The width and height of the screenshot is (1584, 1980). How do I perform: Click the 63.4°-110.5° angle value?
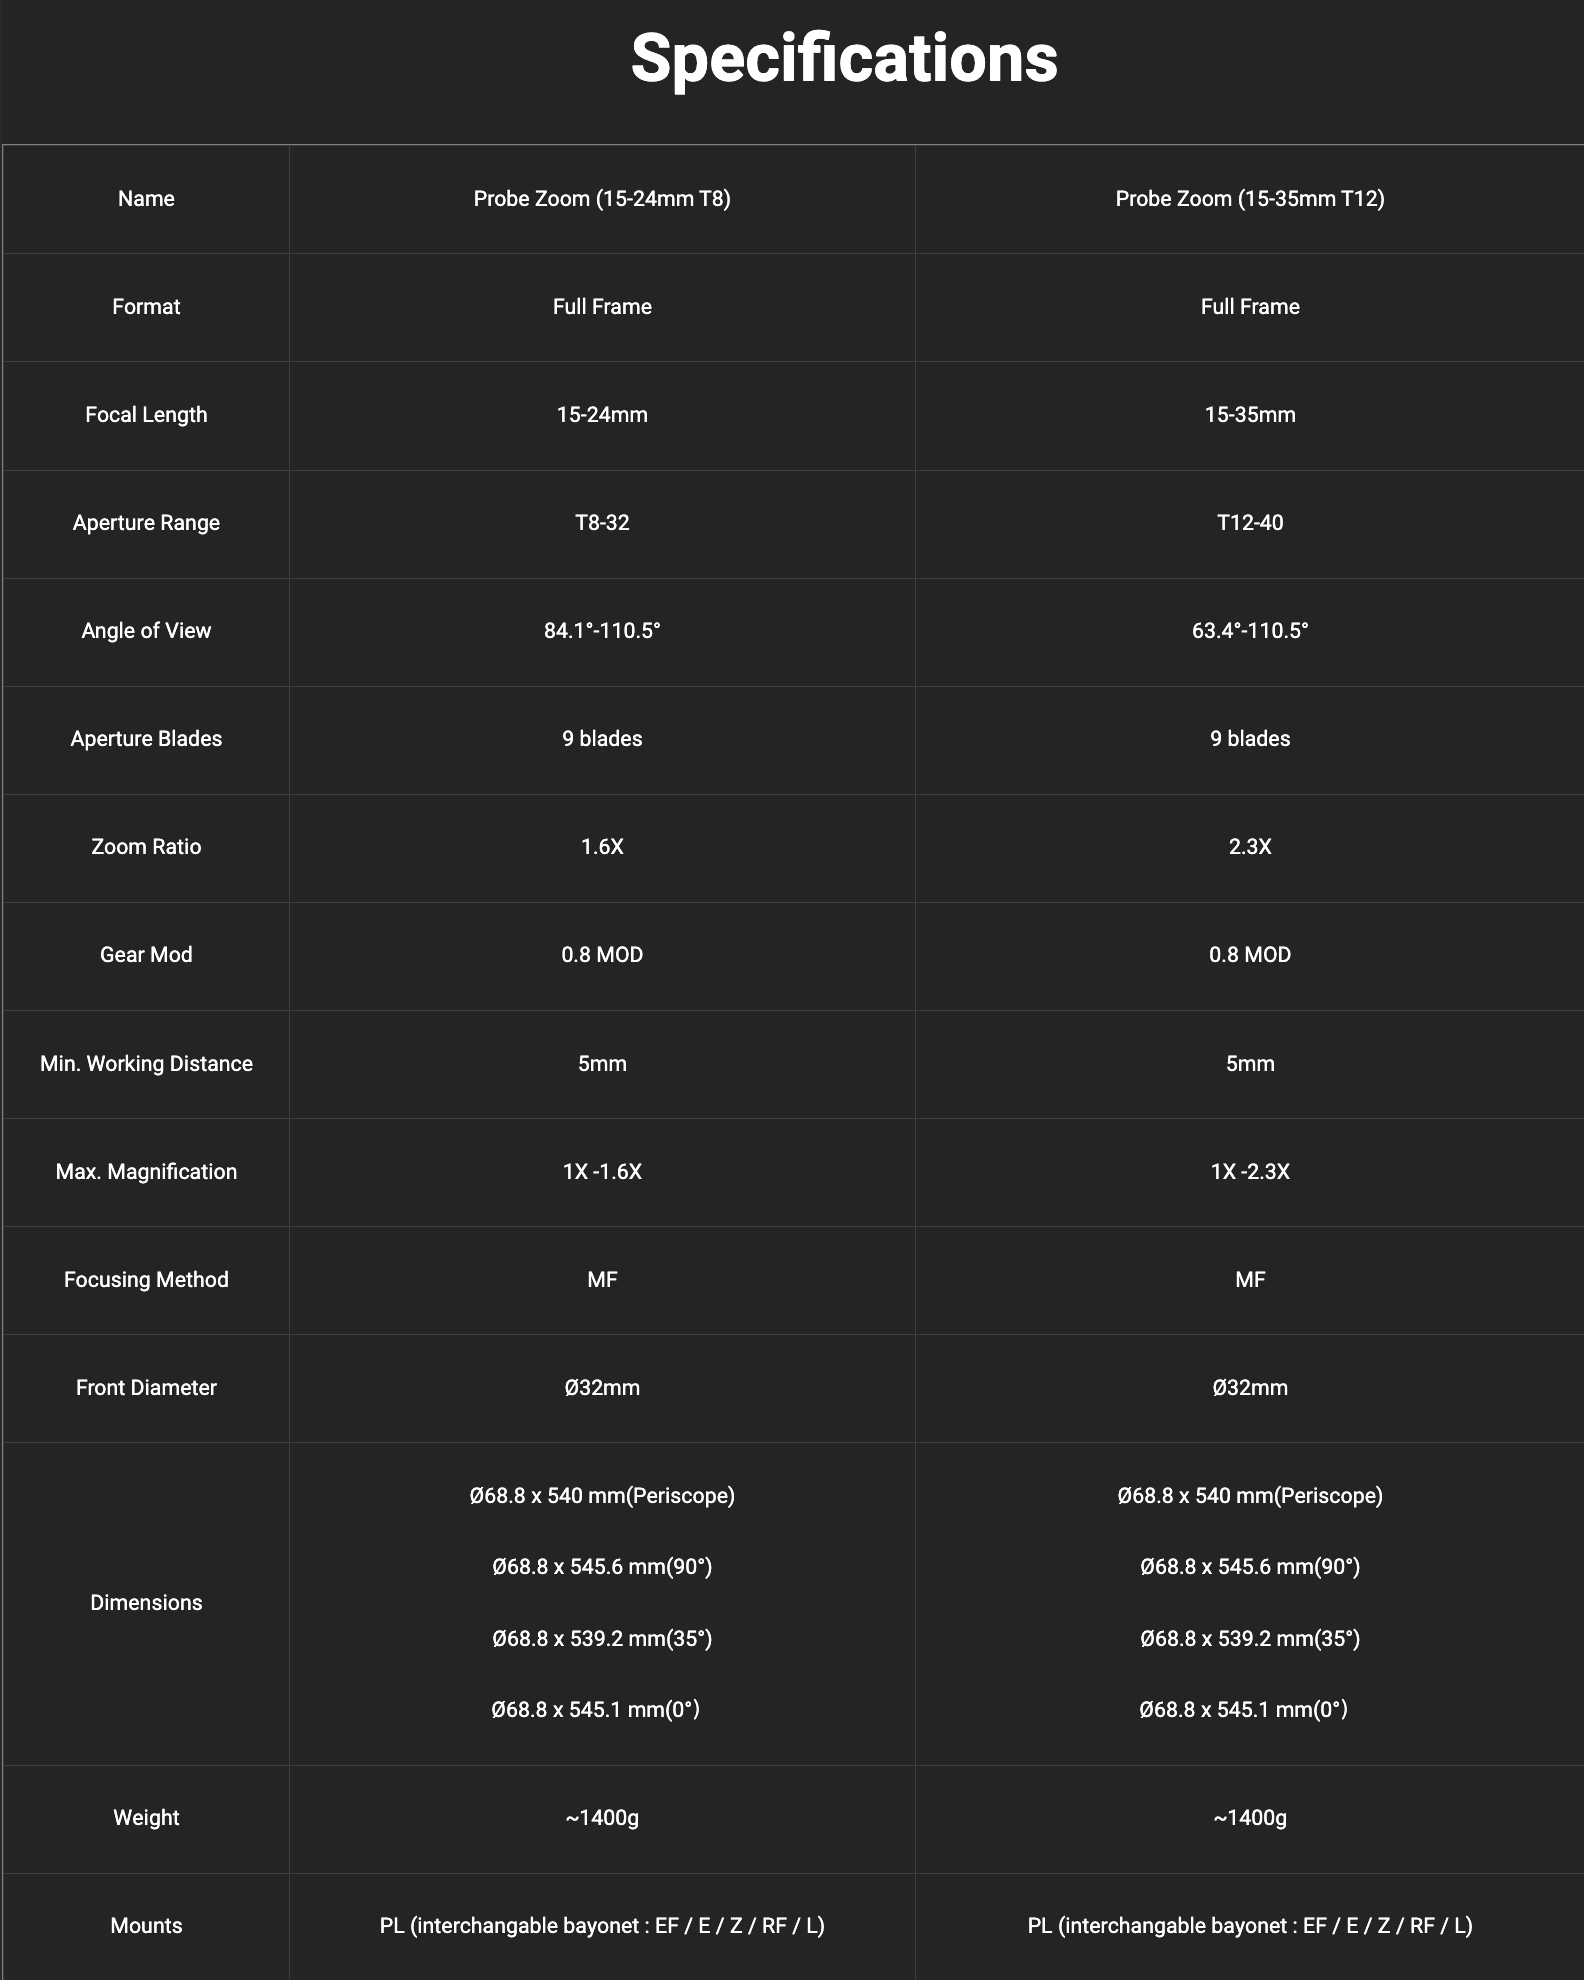(x=1249, y=631)
